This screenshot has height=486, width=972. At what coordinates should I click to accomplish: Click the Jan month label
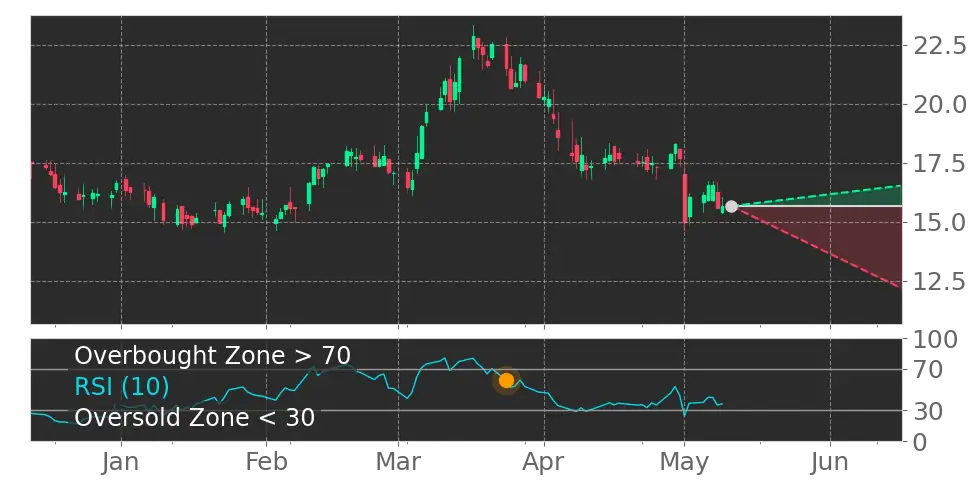[121, 462]
